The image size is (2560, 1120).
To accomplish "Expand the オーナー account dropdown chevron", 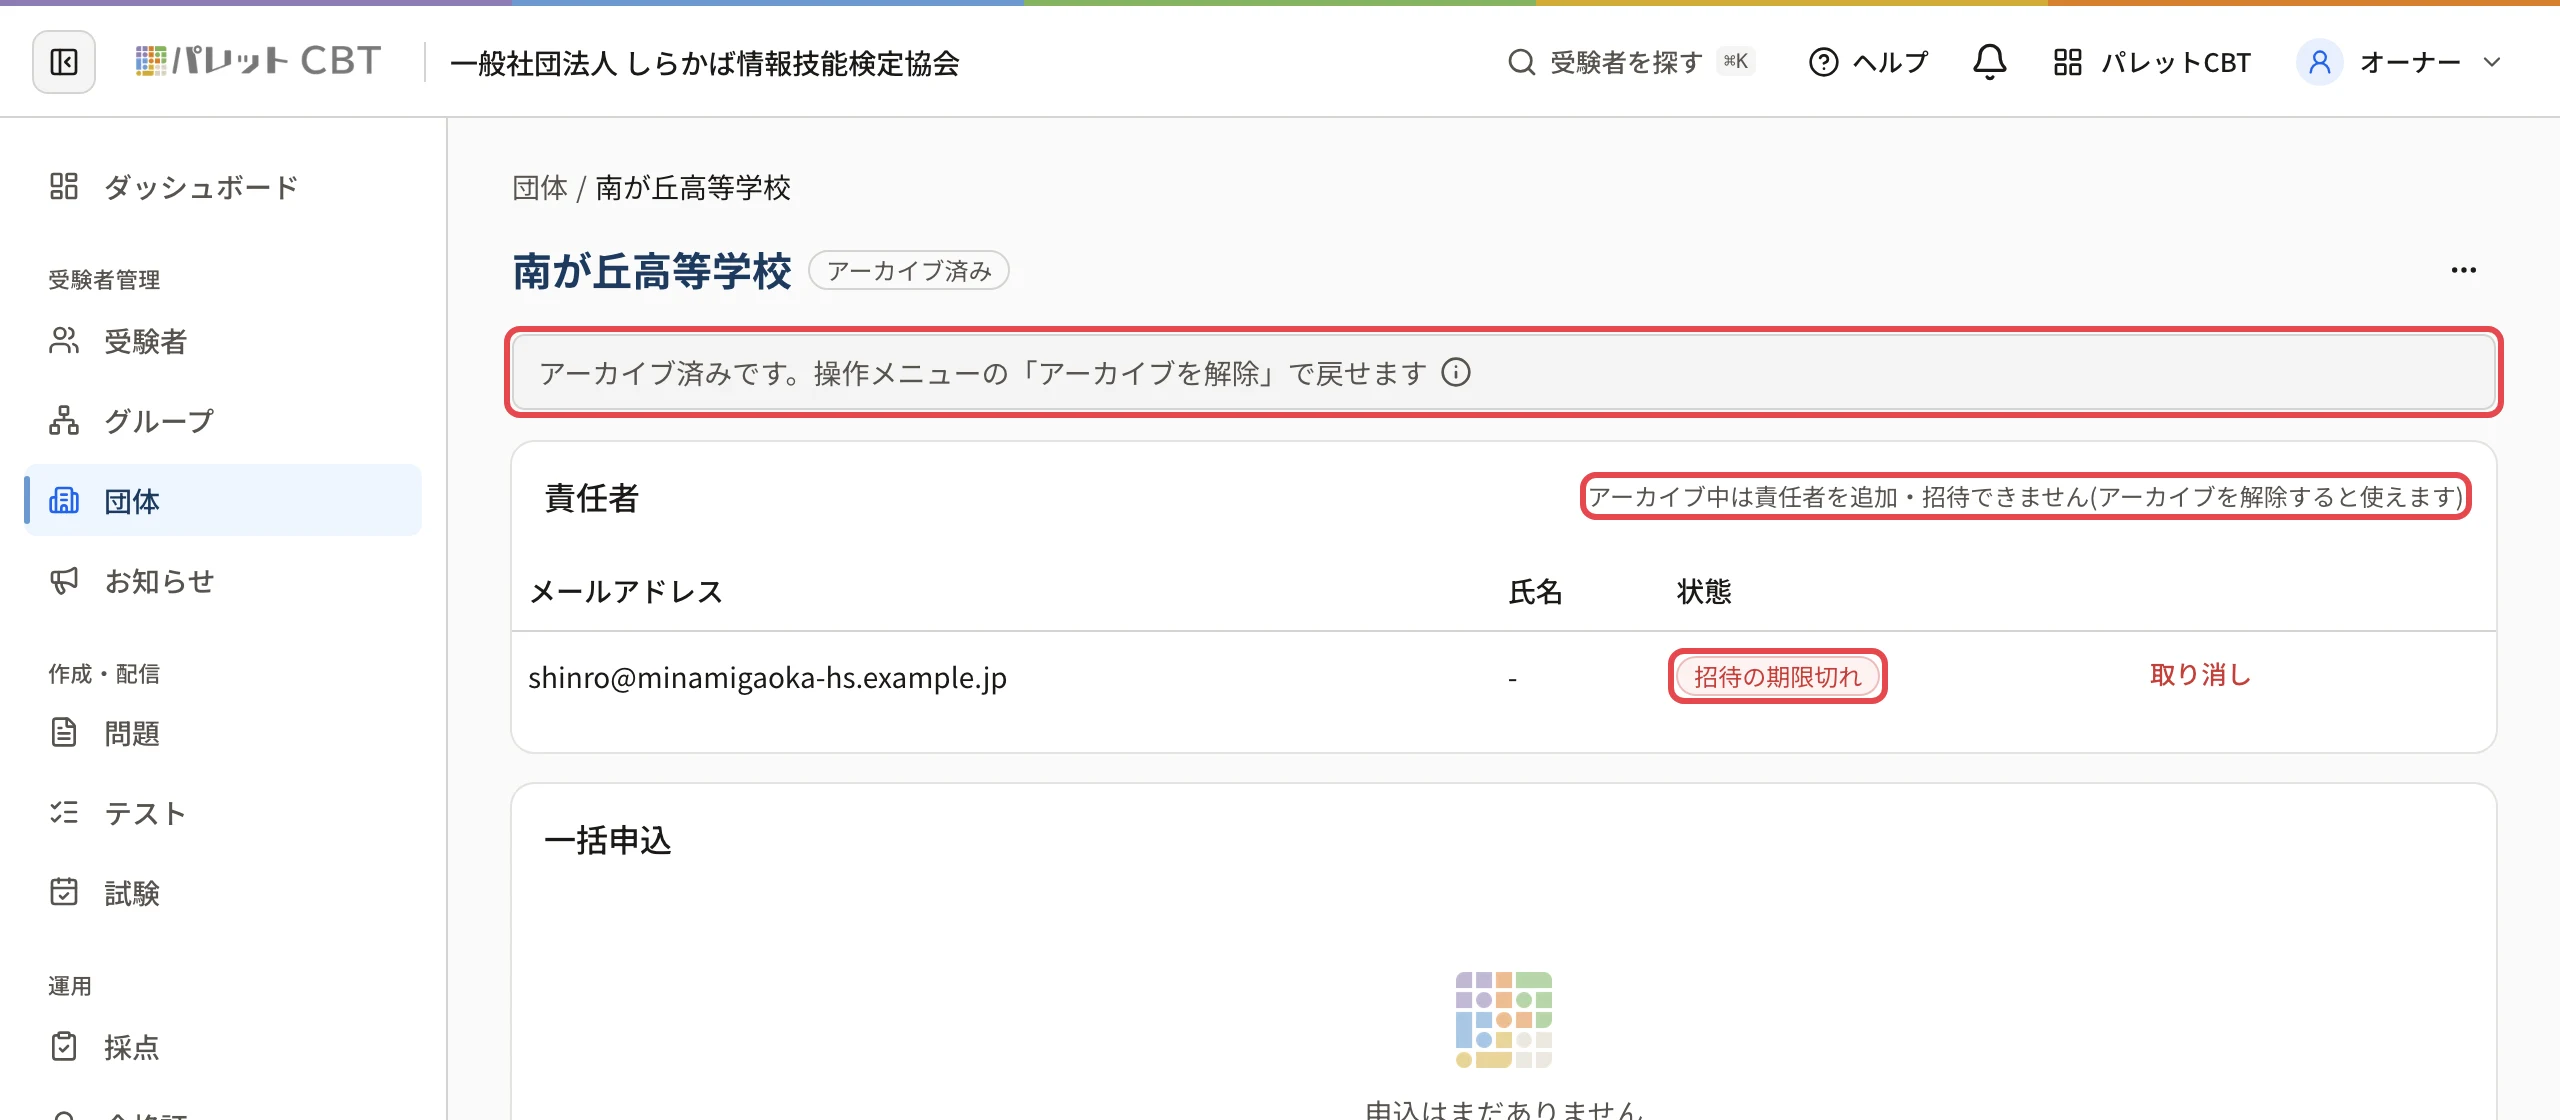I will (x=2492, y=62).
